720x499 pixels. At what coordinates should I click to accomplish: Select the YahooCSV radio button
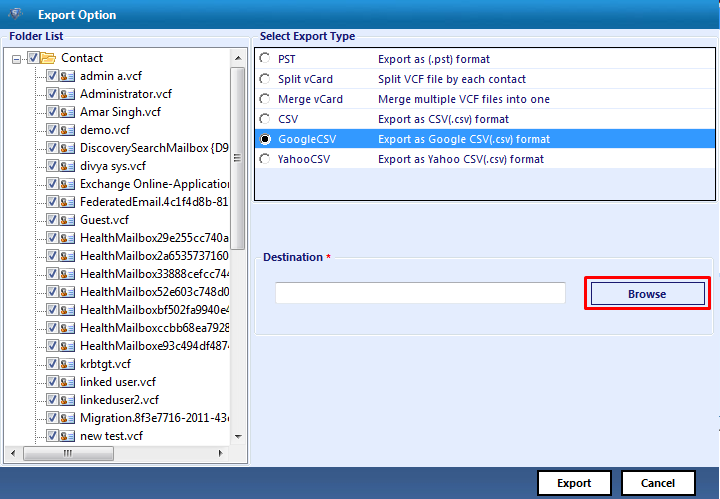tap(265, 159)
